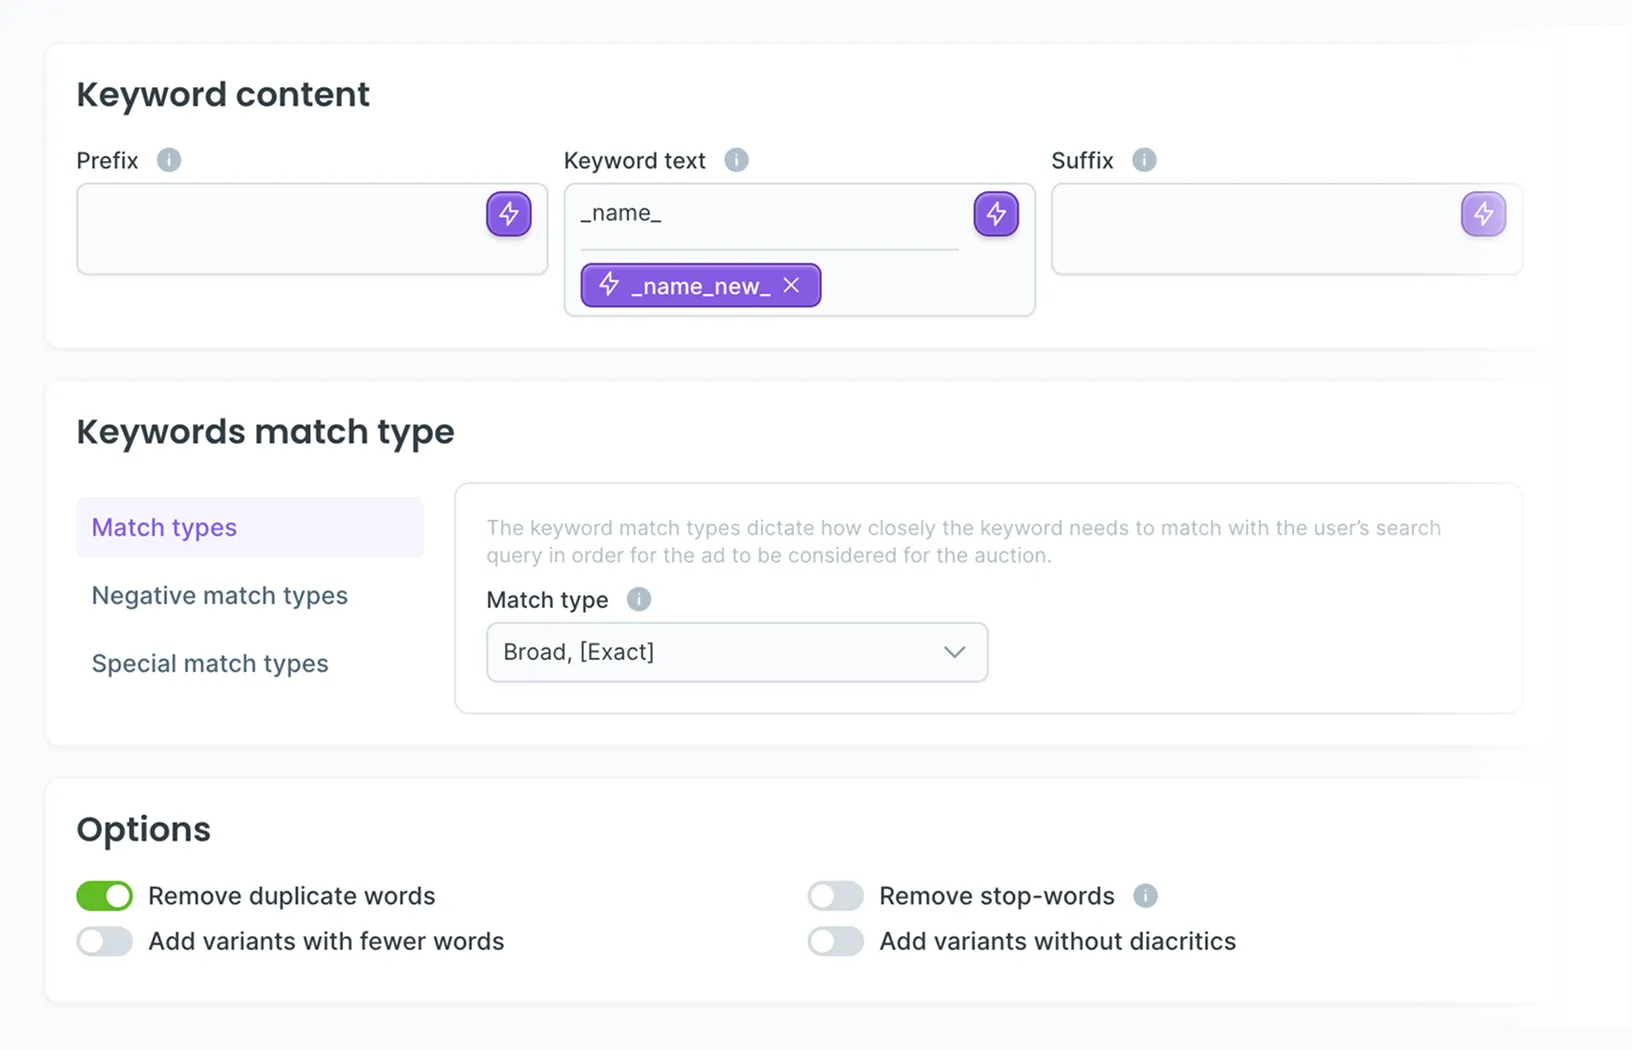Disable Remove duplicate words toggle

point(105,896)
